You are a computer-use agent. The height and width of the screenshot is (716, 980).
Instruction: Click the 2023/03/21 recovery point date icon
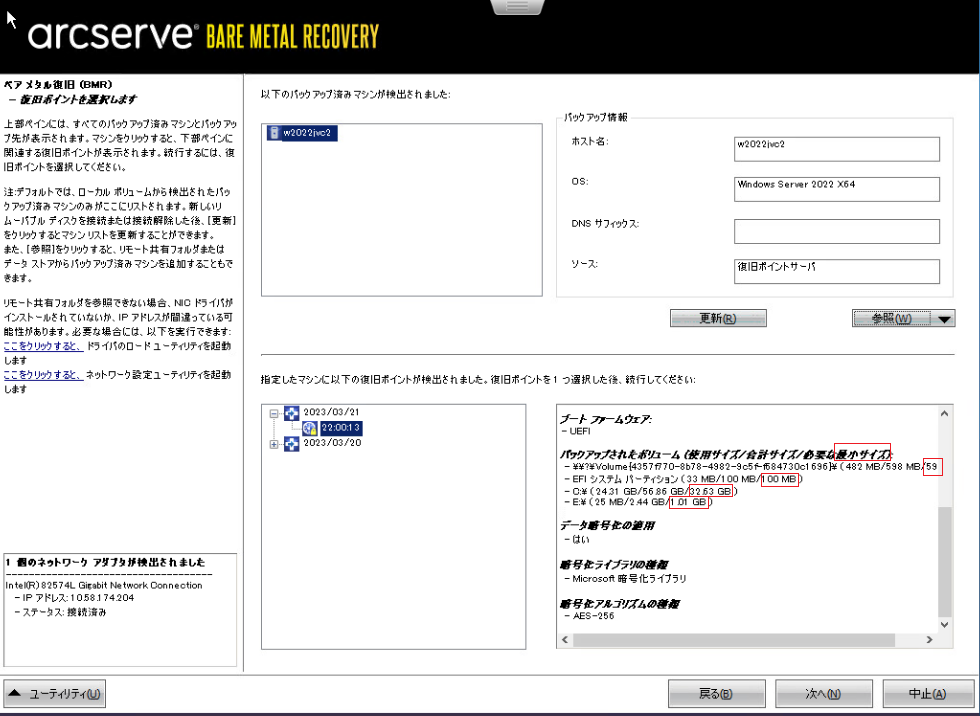[x=291, y=413]
